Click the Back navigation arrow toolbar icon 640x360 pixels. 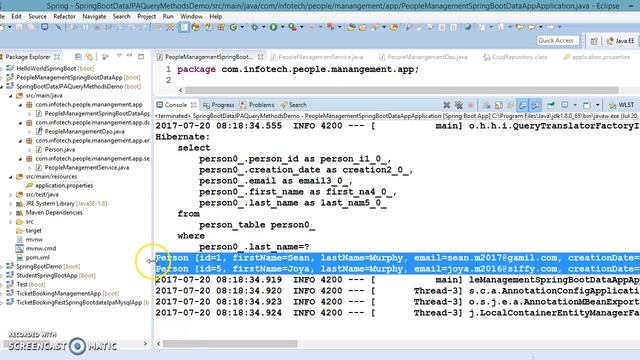tap(532, 27)
